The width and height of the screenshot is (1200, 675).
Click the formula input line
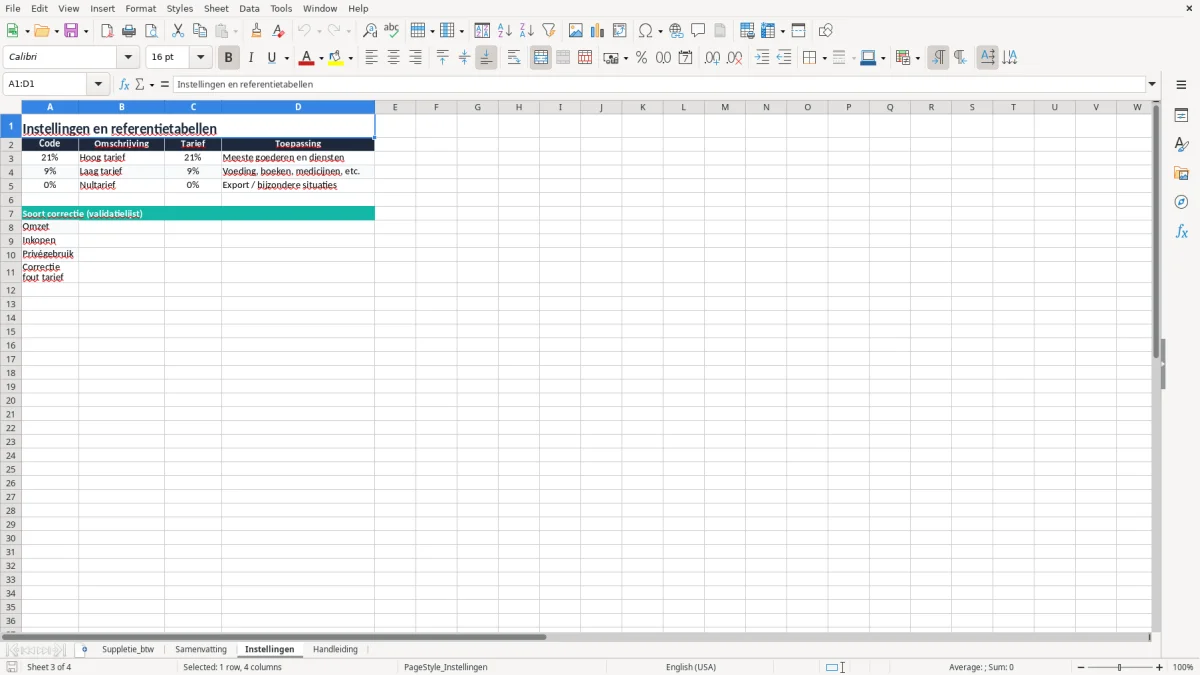[659, 85]
